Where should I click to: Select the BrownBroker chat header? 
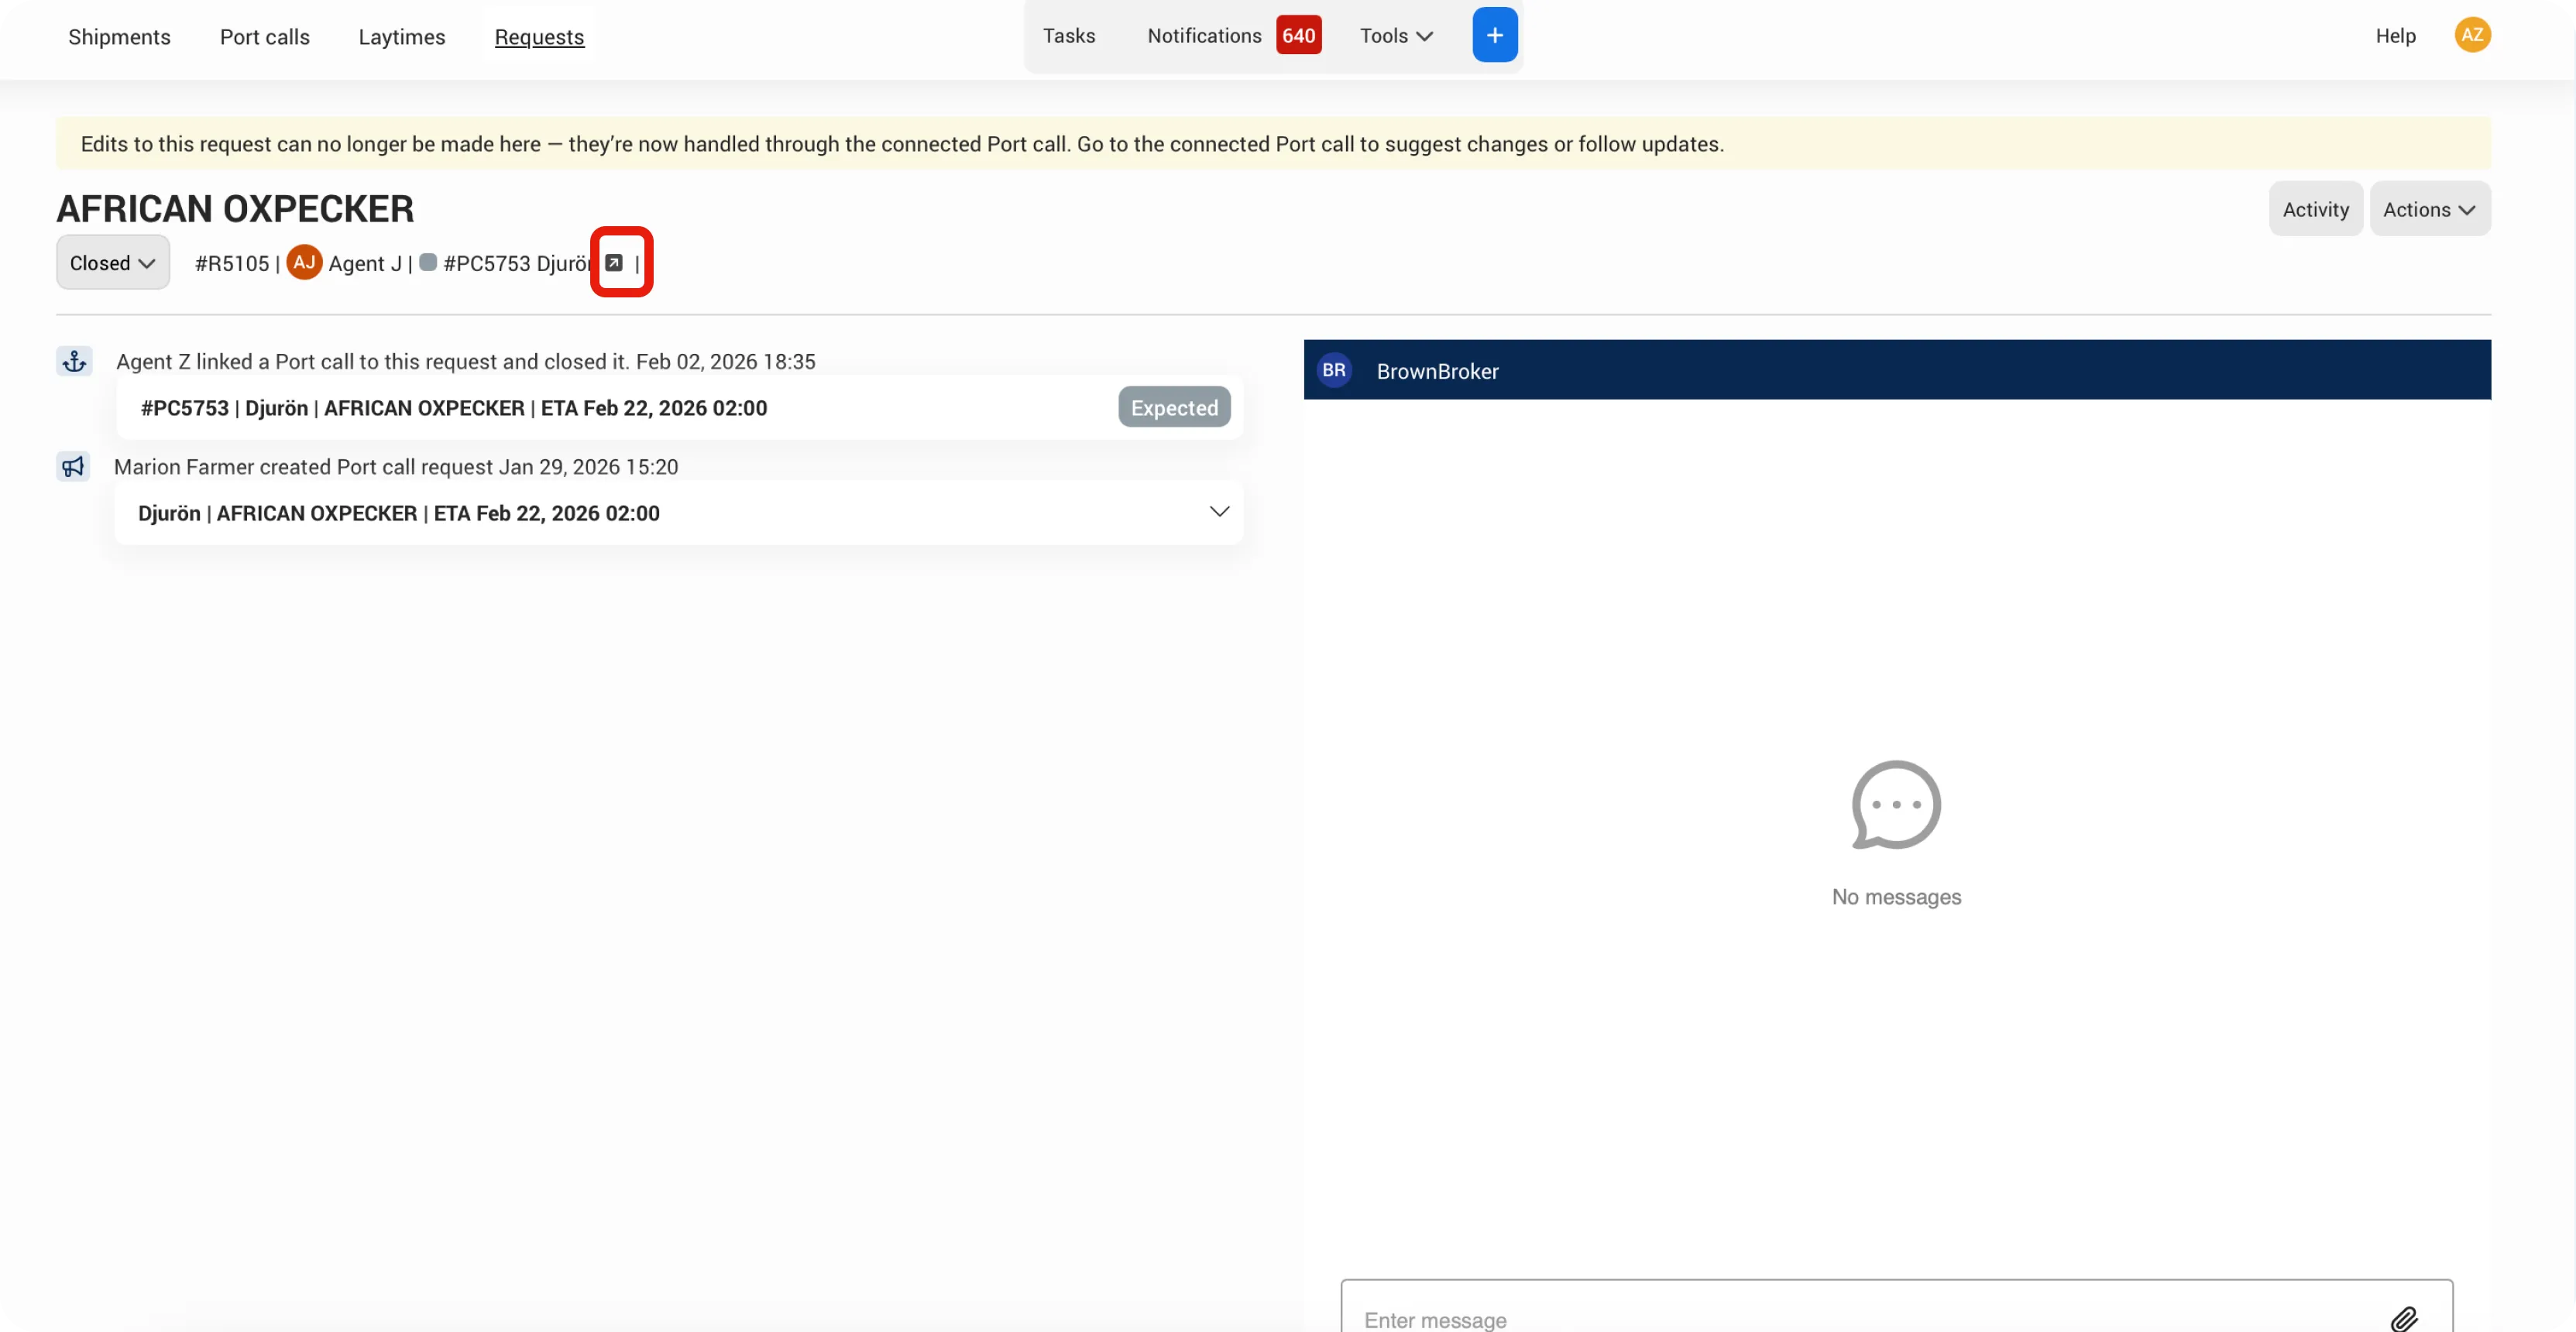1897,370
